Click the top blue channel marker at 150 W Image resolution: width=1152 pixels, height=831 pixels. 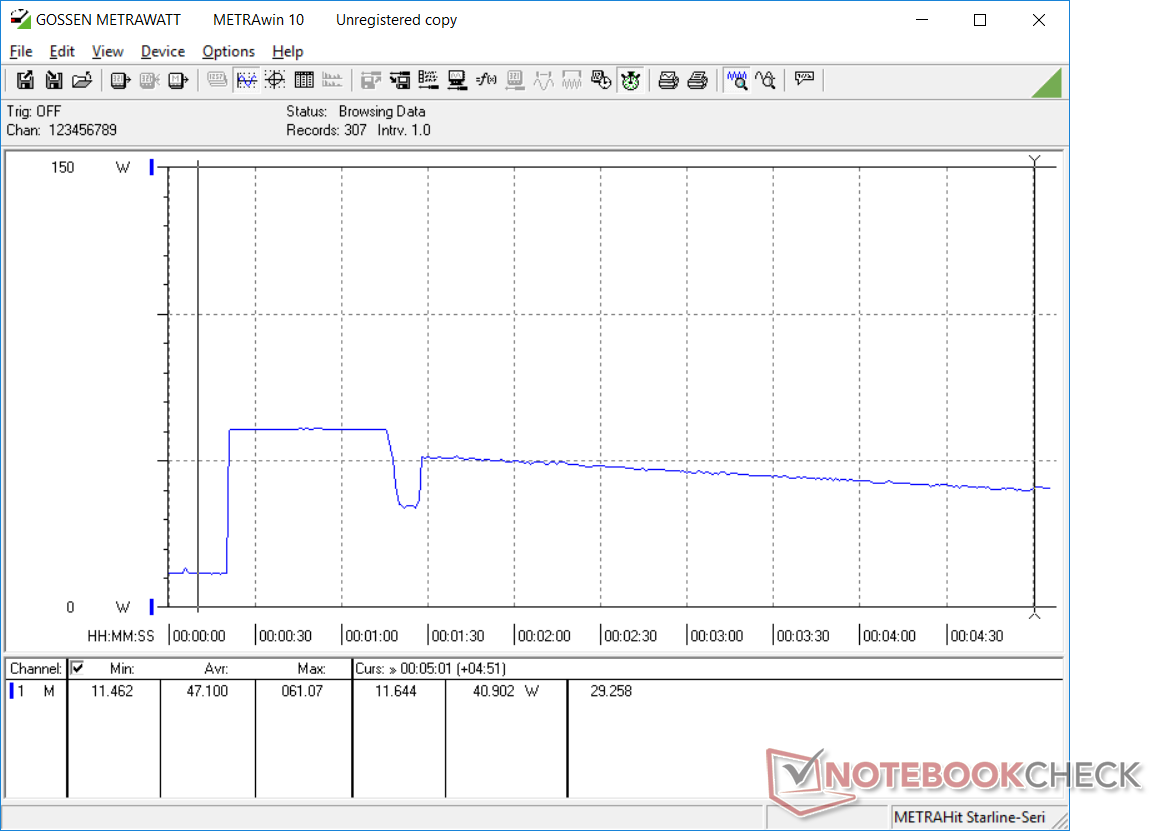pos(152,167)
